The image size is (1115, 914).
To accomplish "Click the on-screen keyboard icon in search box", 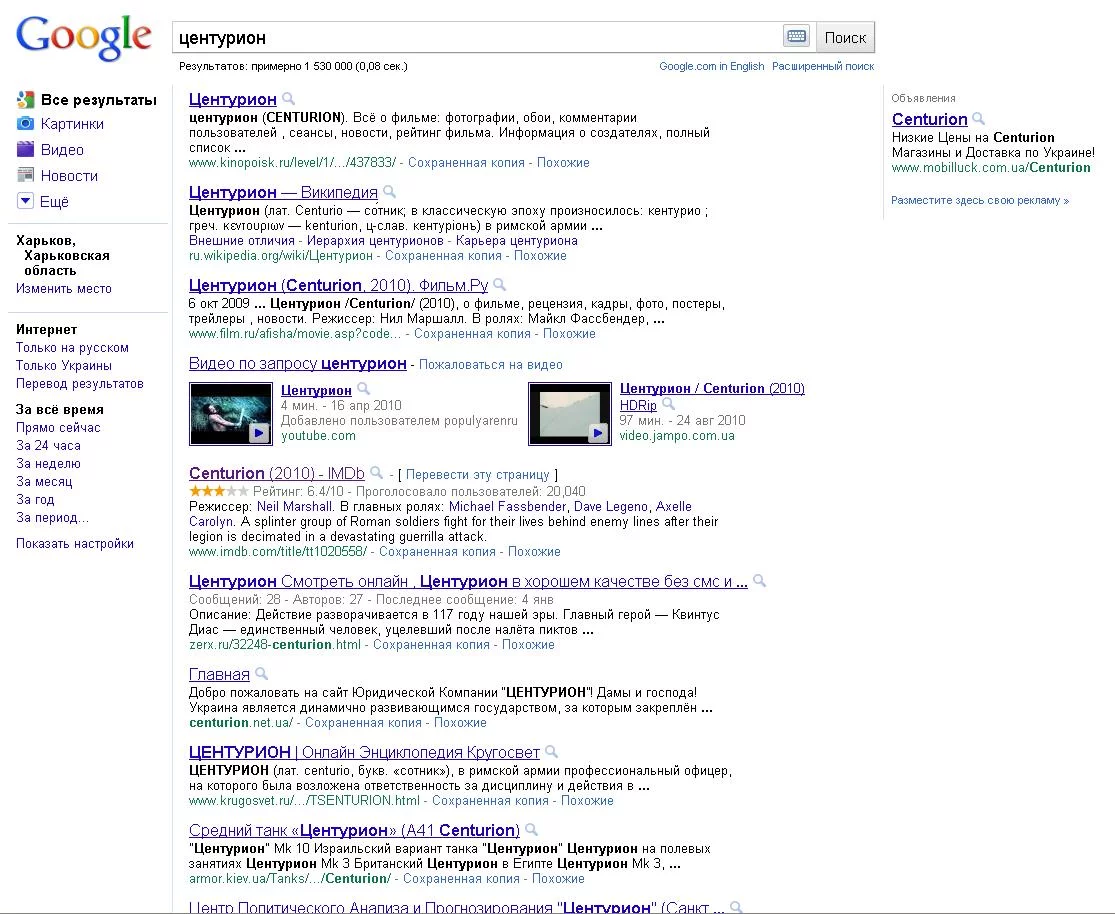I will 796,36.
